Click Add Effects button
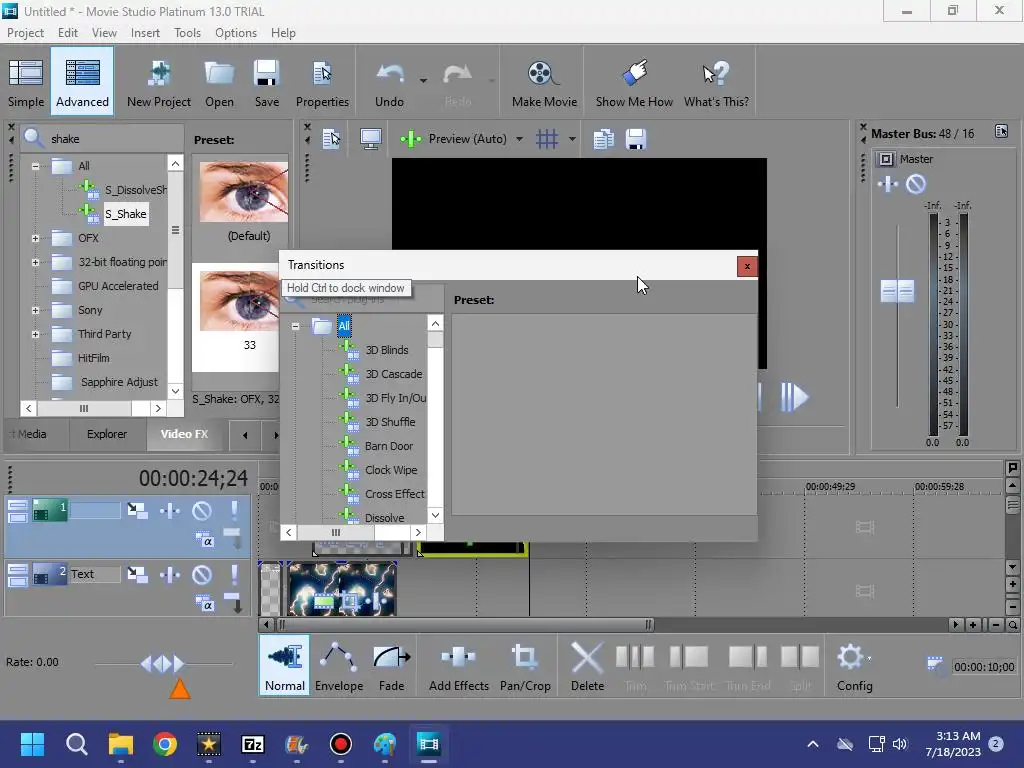Viewport: 1024px width, 768px height. coord(458,665)
